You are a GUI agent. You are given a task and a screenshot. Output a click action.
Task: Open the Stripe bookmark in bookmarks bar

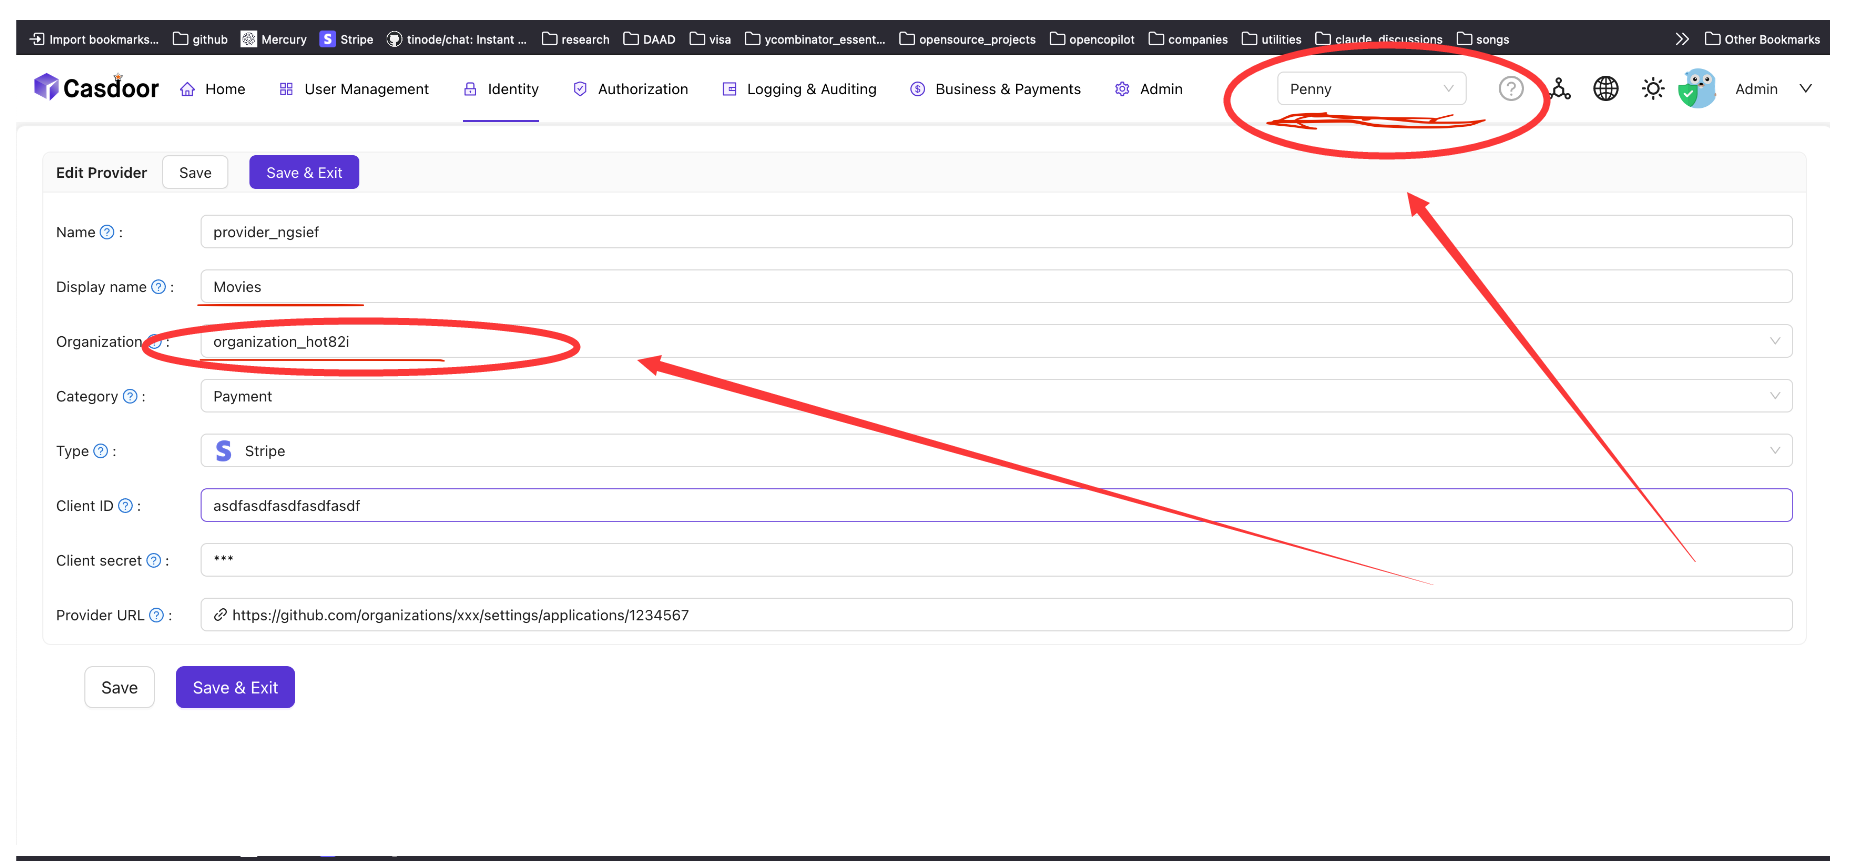tap(346, 39)
